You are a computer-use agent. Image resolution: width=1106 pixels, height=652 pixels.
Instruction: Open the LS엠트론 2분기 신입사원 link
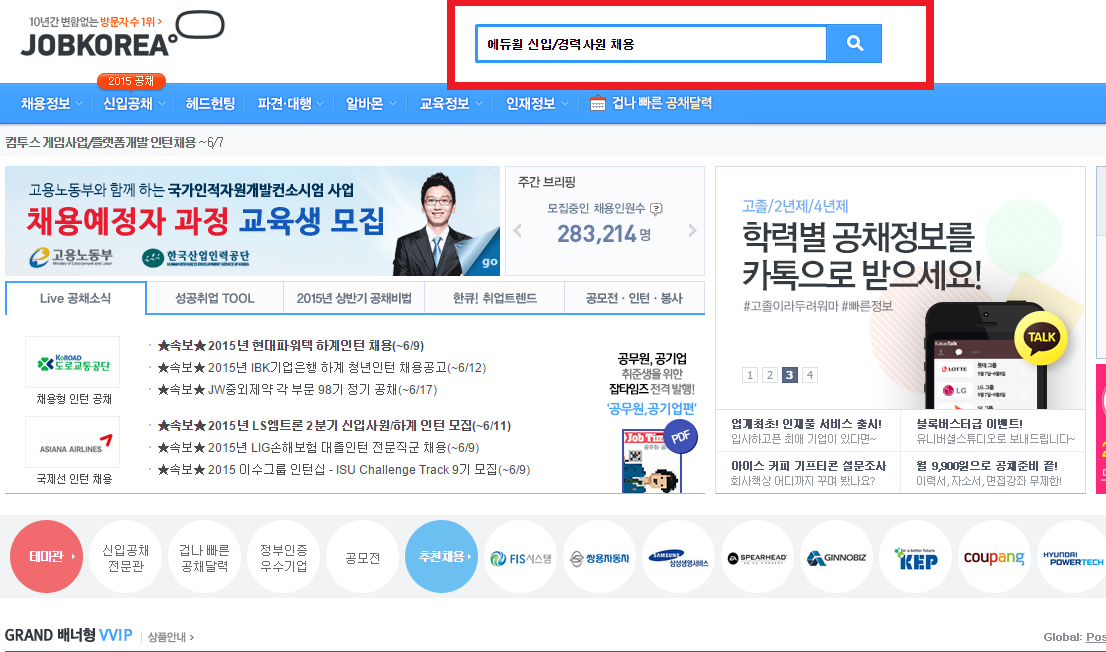click(334, 425)
